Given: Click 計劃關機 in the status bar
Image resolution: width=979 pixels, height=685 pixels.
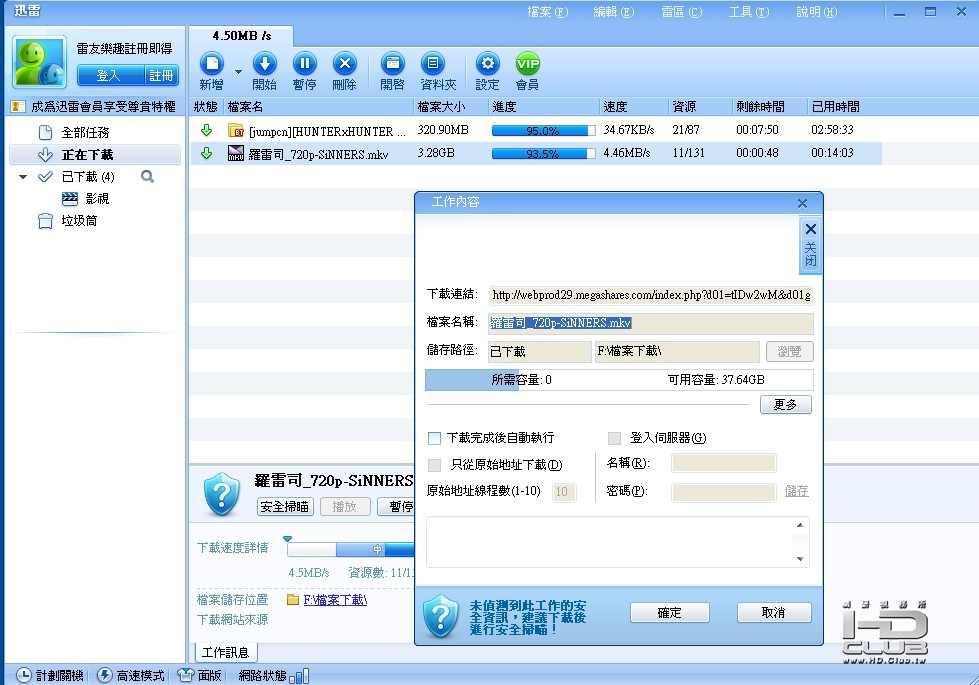Looking at the screenshot, I should coord(50,676).
